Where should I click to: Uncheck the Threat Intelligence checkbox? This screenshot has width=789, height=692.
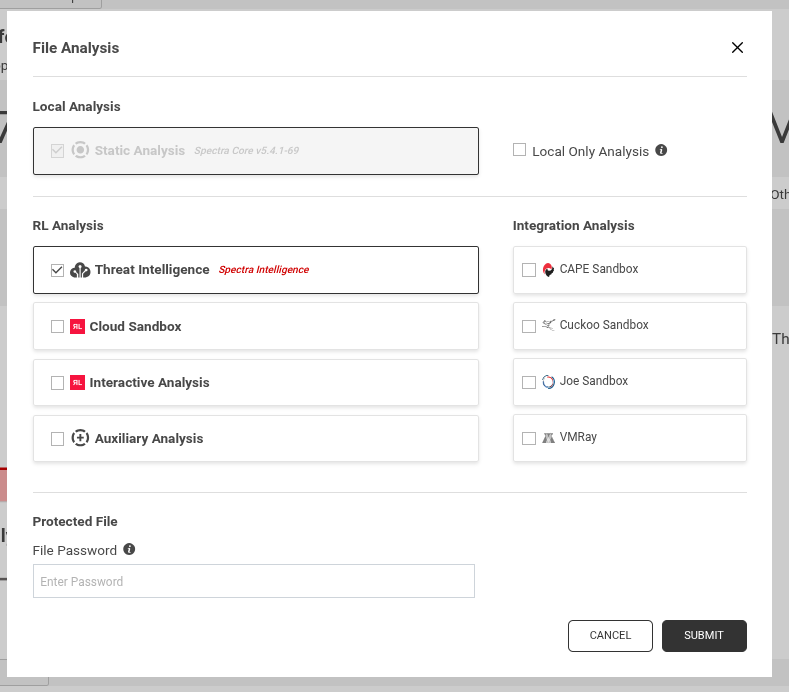click(57, 270)
